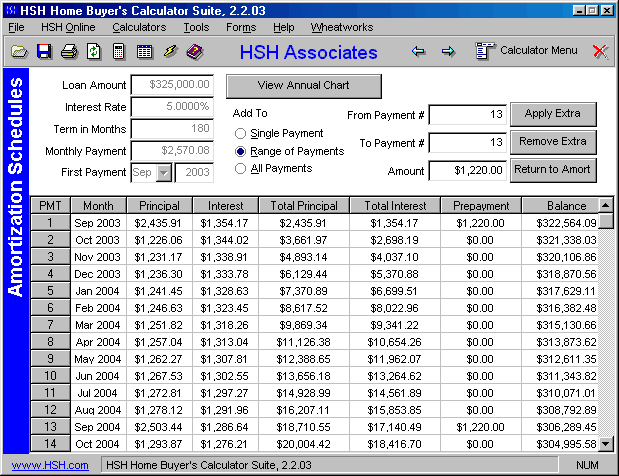Viewport: 619px width, 476px height.
Task: Click total interest cell $18,416.70
Action: 395,444
